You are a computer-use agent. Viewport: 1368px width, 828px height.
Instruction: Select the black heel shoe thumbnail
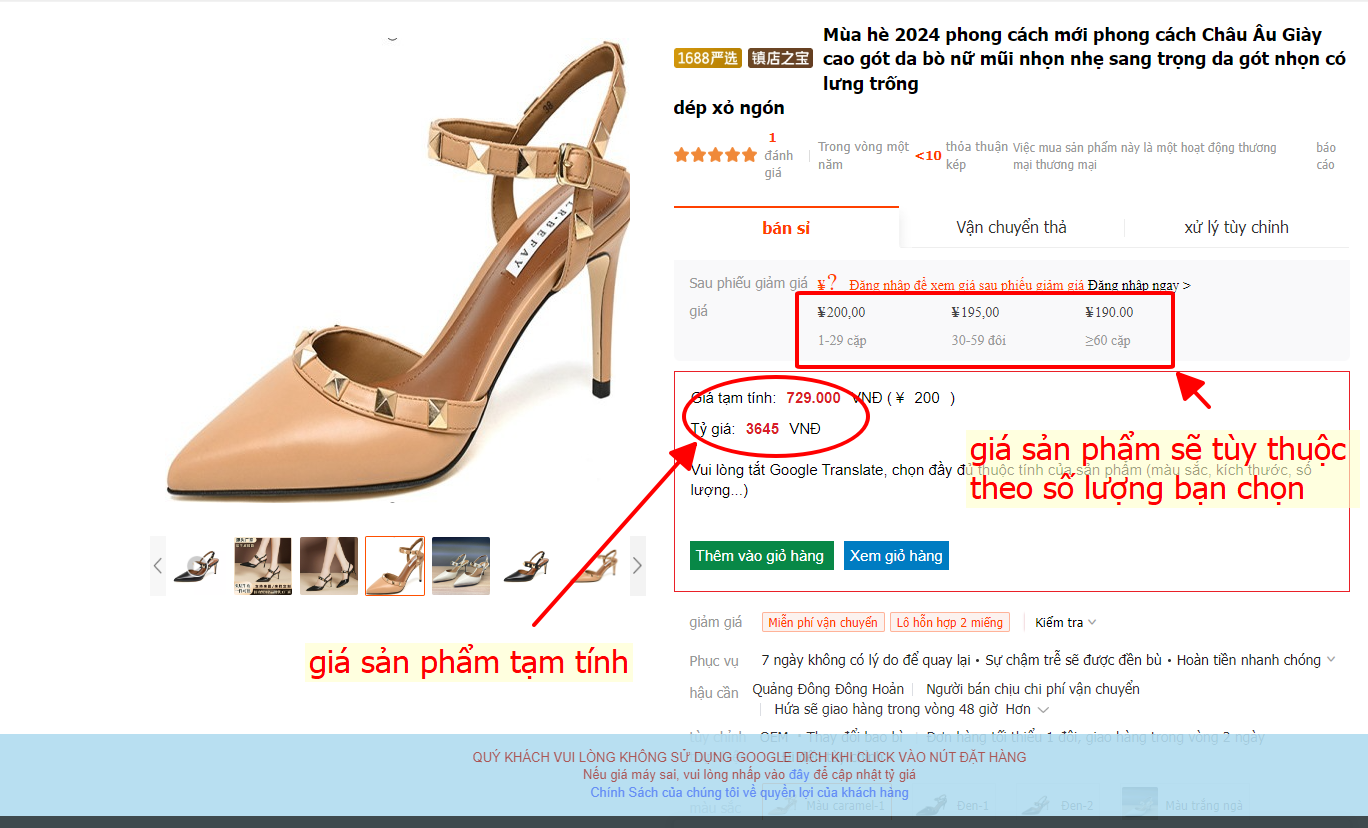pyautogui.click(x=527, y=566)
